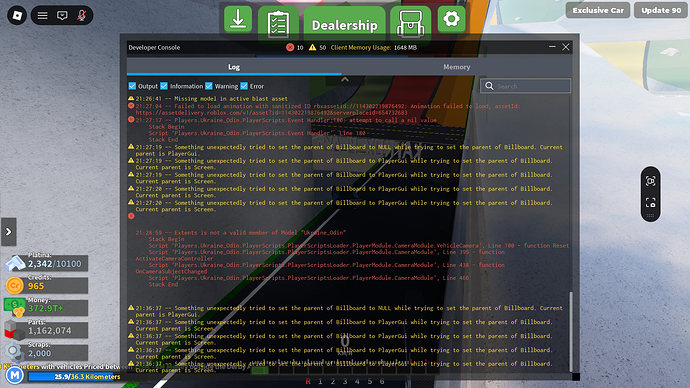Viewport: 690px width, 388px height.
Task: Toggle the muted microphone icon
Action: pyautogui.click(x=81, y=16)
